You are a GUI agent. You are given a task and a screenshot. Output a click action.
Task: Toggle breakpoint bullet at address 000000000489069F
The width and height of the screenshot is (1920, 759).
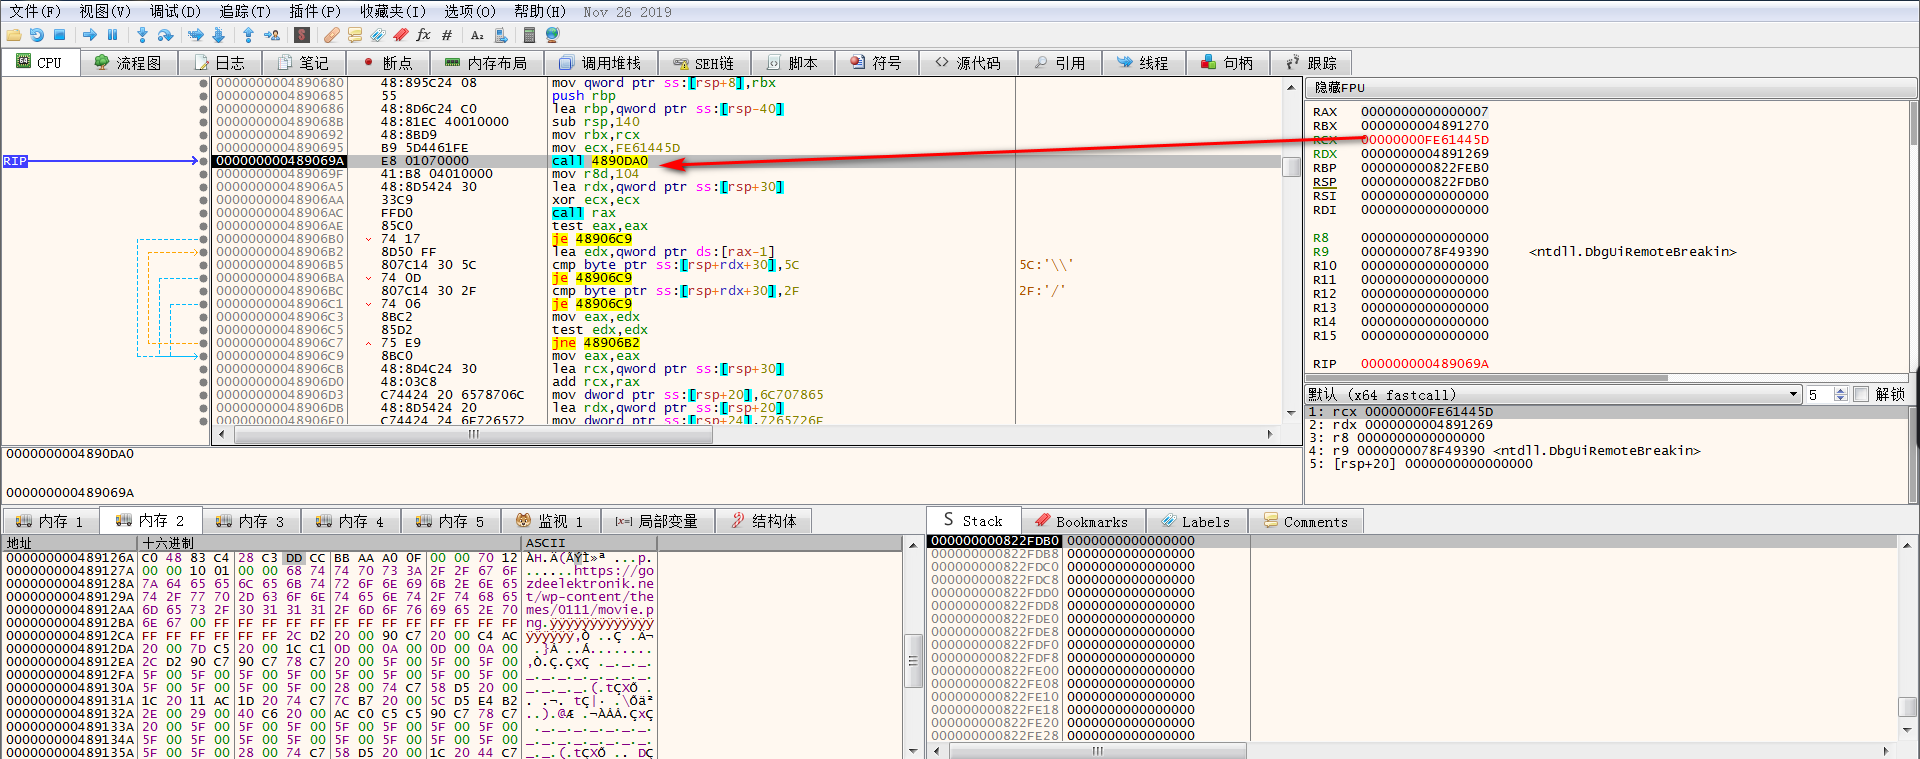coord(204,174)
